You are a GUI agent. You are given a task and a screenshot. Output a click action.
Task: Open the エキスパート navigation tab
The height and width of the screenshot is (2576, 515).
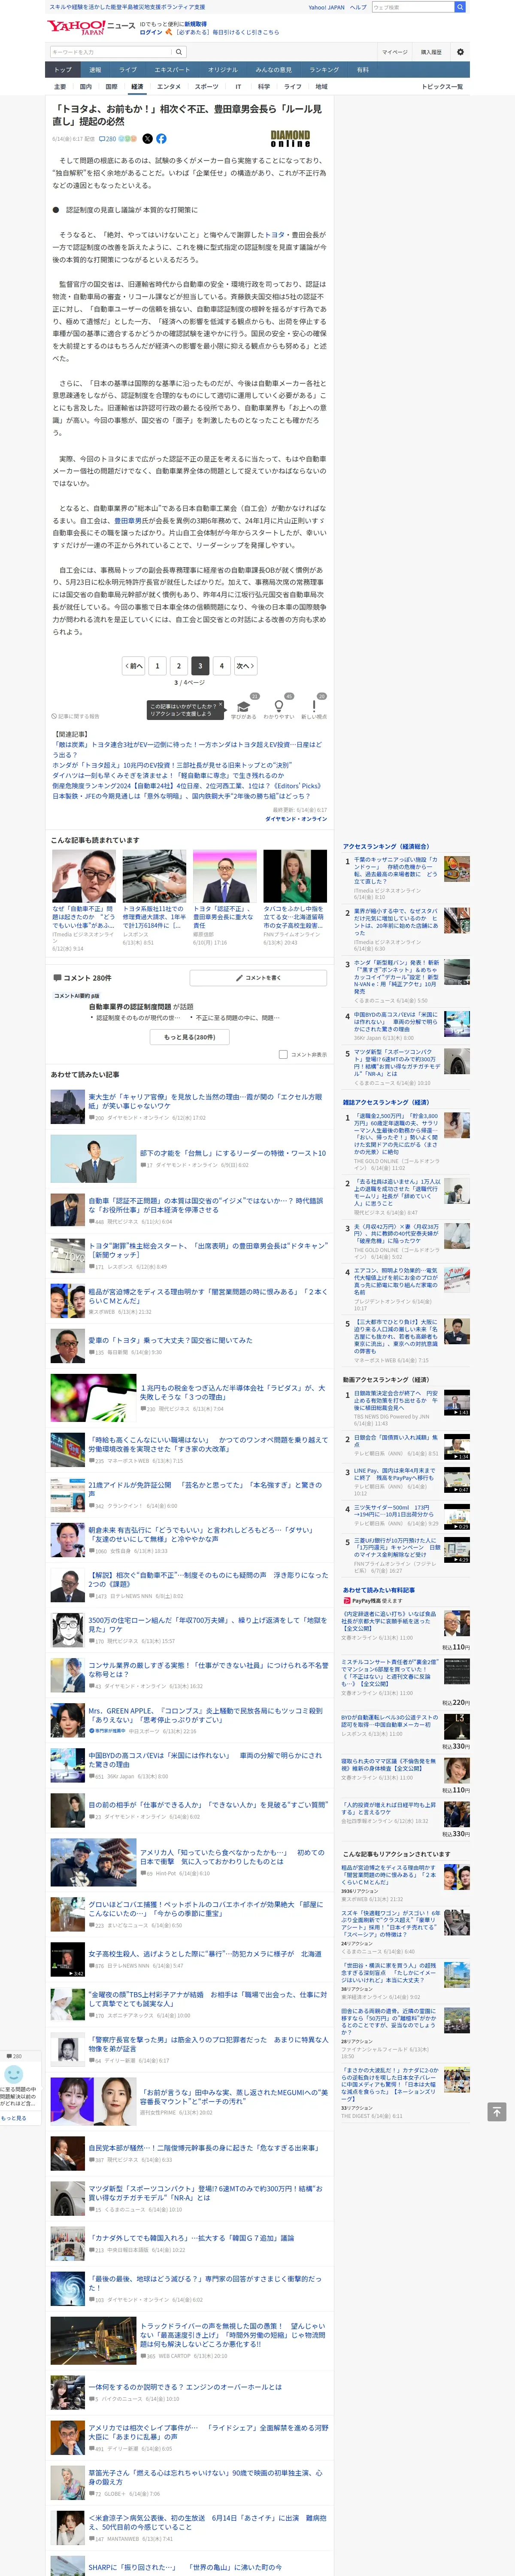(172, 70)
